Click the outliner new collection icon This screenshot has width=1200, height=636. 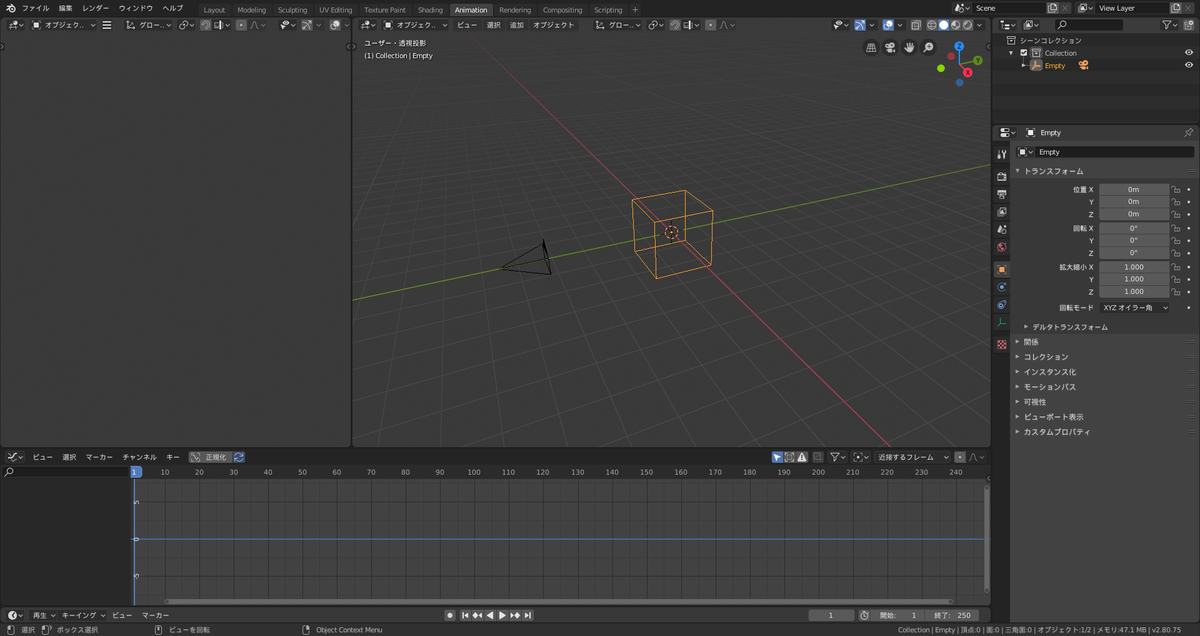click(x=1189, y=25)
